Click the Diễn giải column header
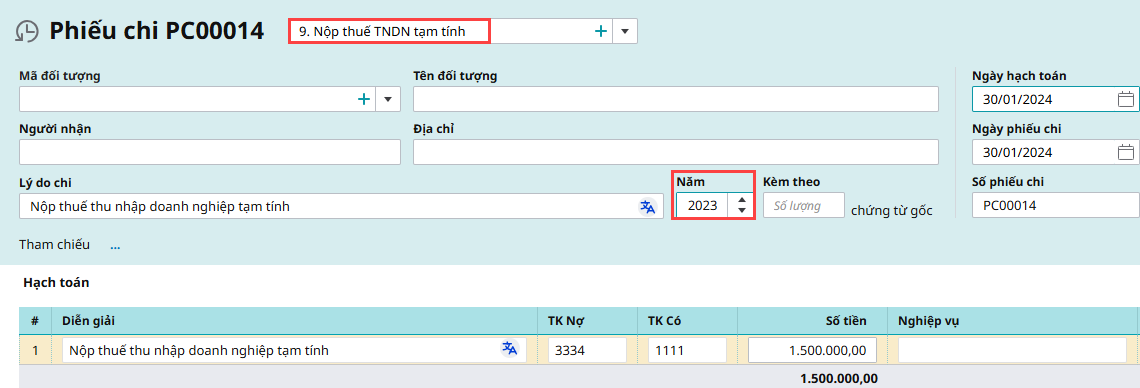The width and height of the screenshot is (1140, 388). pos(294,320)
